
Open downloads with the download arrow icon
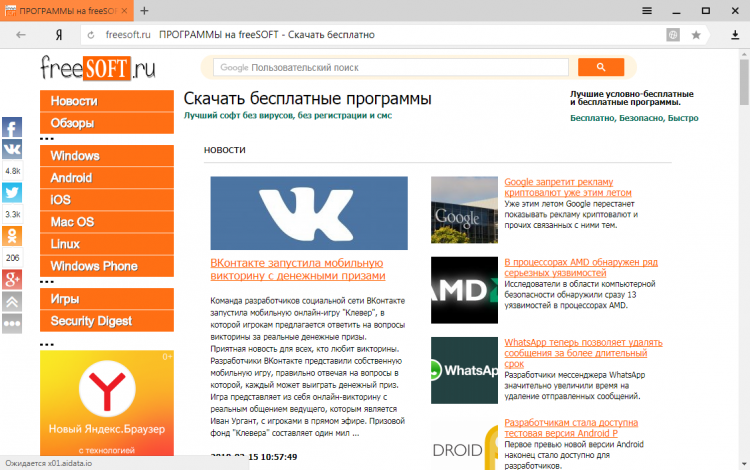pyautogui.click(x=735, y=35)
